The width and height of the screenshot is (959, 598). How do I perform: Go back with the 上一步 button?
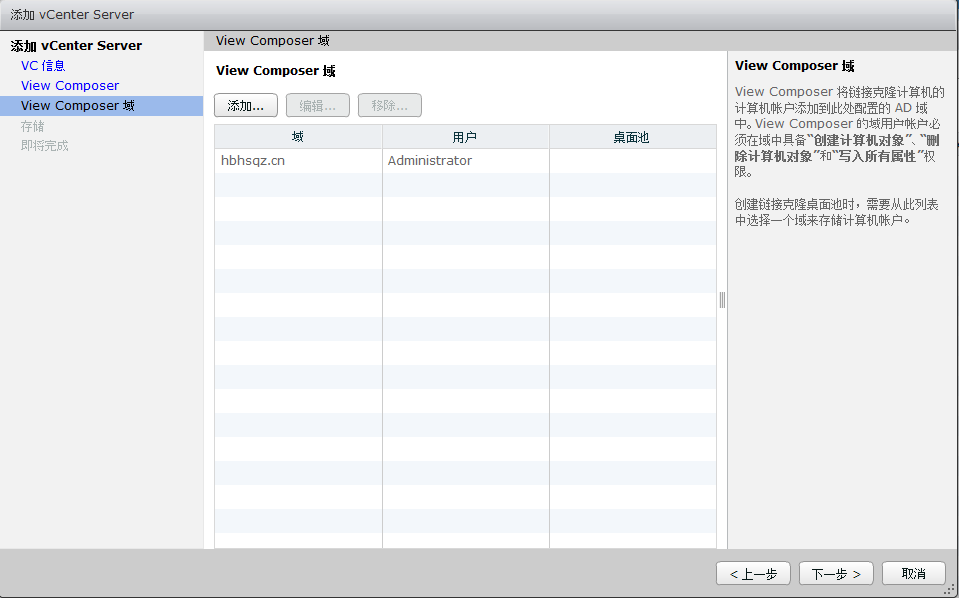[x=753, y=574]
